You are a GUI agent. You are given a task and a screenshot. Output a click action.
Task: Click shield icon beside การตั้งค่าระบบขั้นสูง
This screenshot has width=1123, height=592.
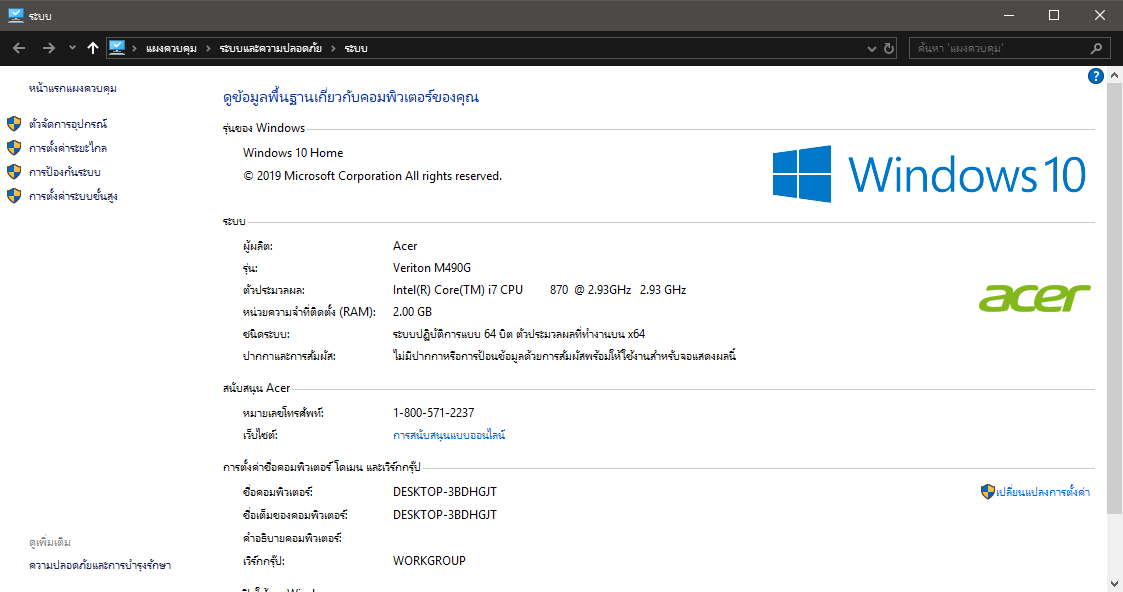(14, 195)
